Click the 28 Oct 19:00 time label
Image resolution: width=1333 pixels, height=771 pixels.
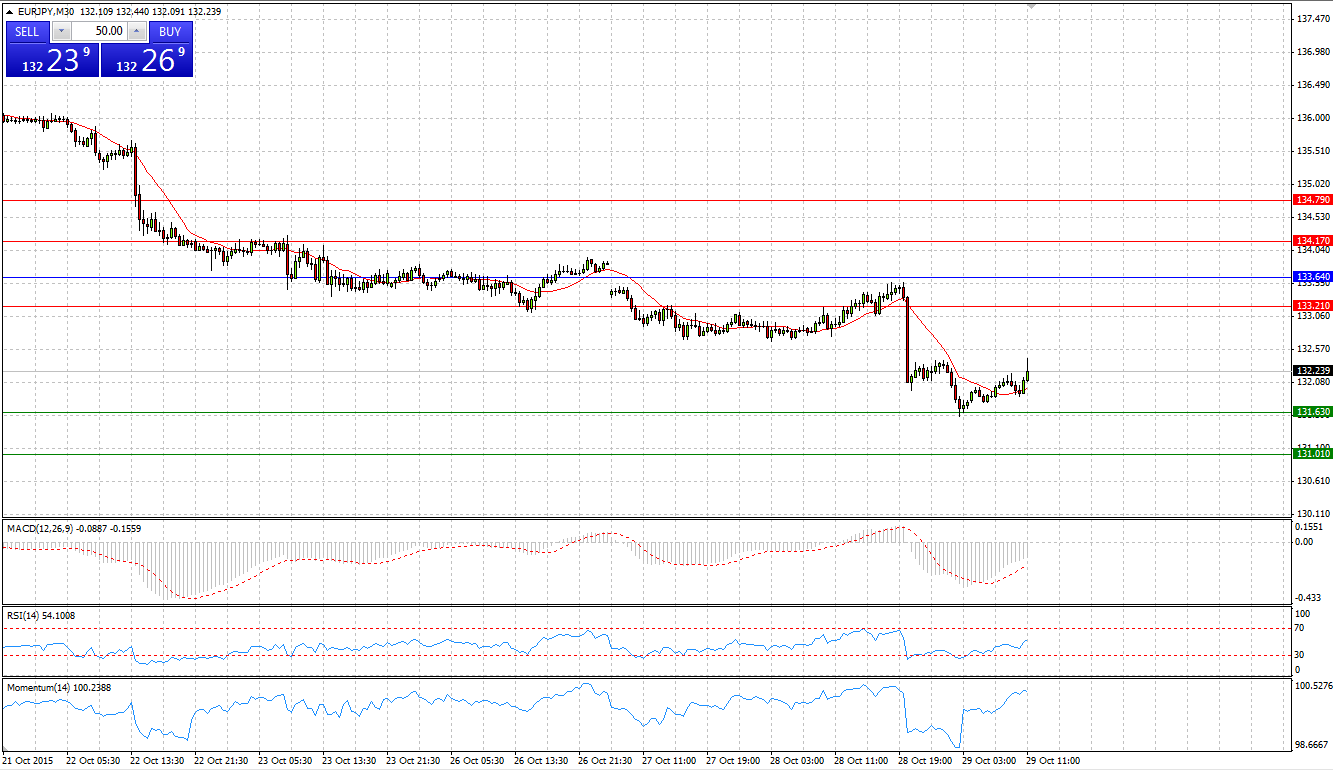923,761
